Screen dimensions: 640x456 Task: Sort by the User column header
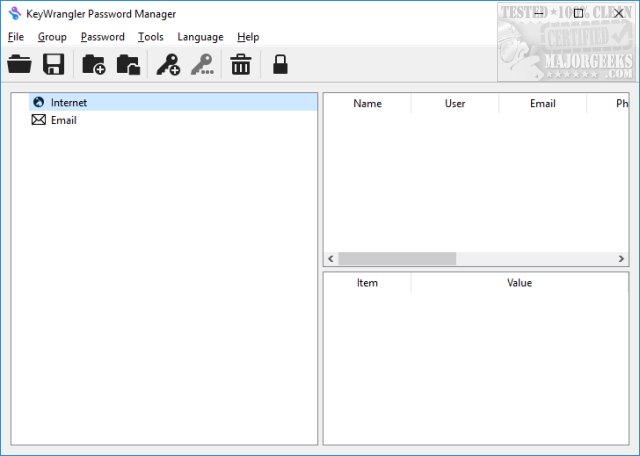tap(455, 103)
